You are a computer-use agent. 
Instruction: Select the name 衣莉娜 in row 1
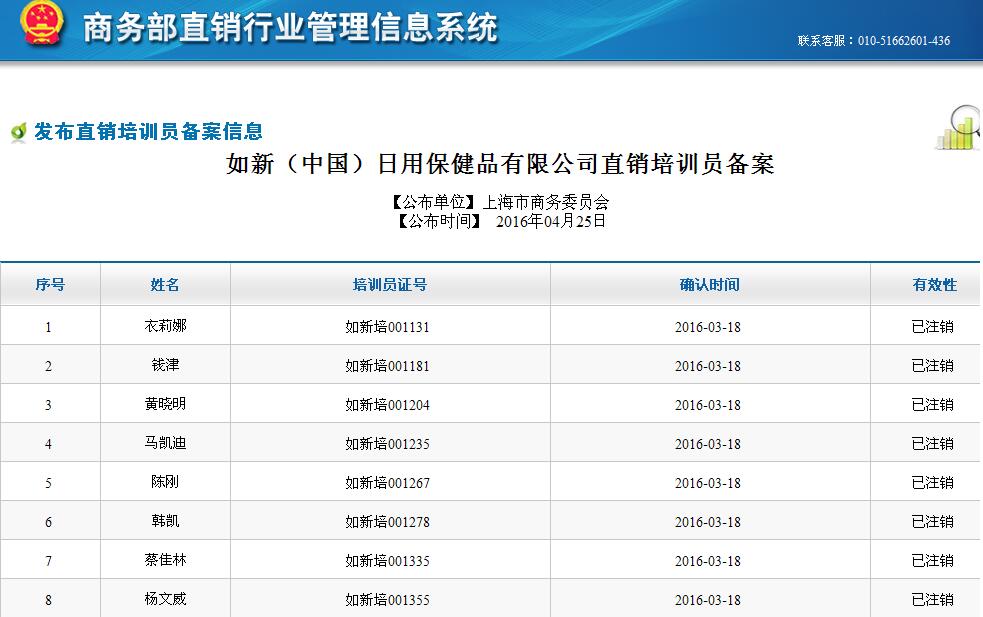(x=165, y=326)
